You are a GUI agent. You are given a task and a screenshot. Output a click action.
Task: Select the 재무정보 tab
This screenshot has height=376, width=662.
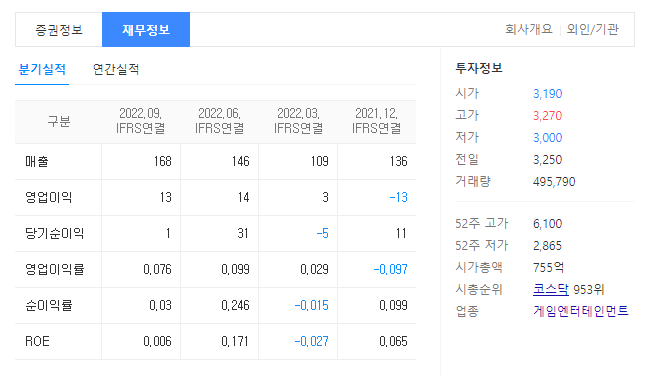(x=146, y=30)
